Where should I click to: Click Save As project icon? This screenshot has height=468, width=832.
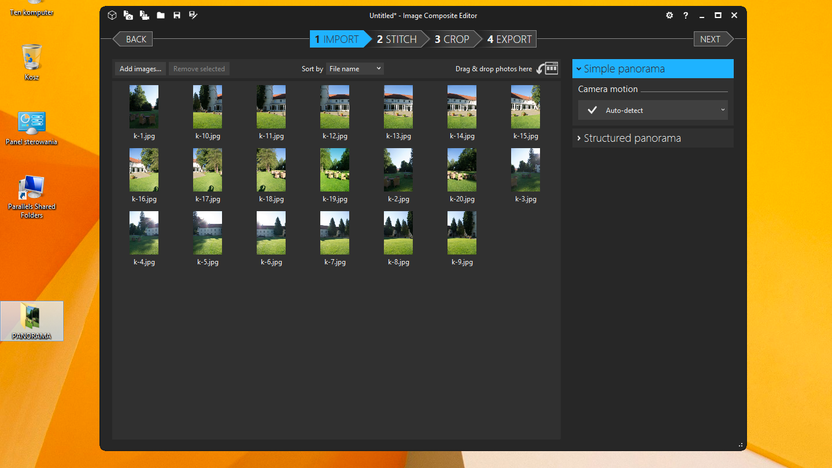click(x=193, y=15)
